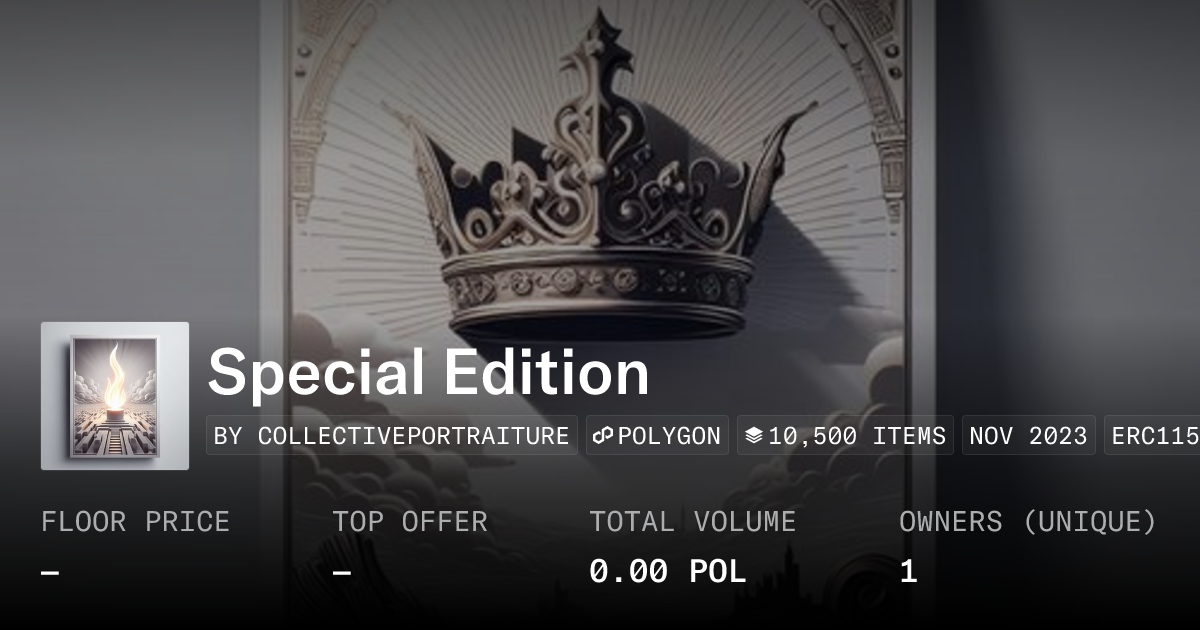
Task: Click the TOTAL VOLUME label
Action: [x=692, y=522]
